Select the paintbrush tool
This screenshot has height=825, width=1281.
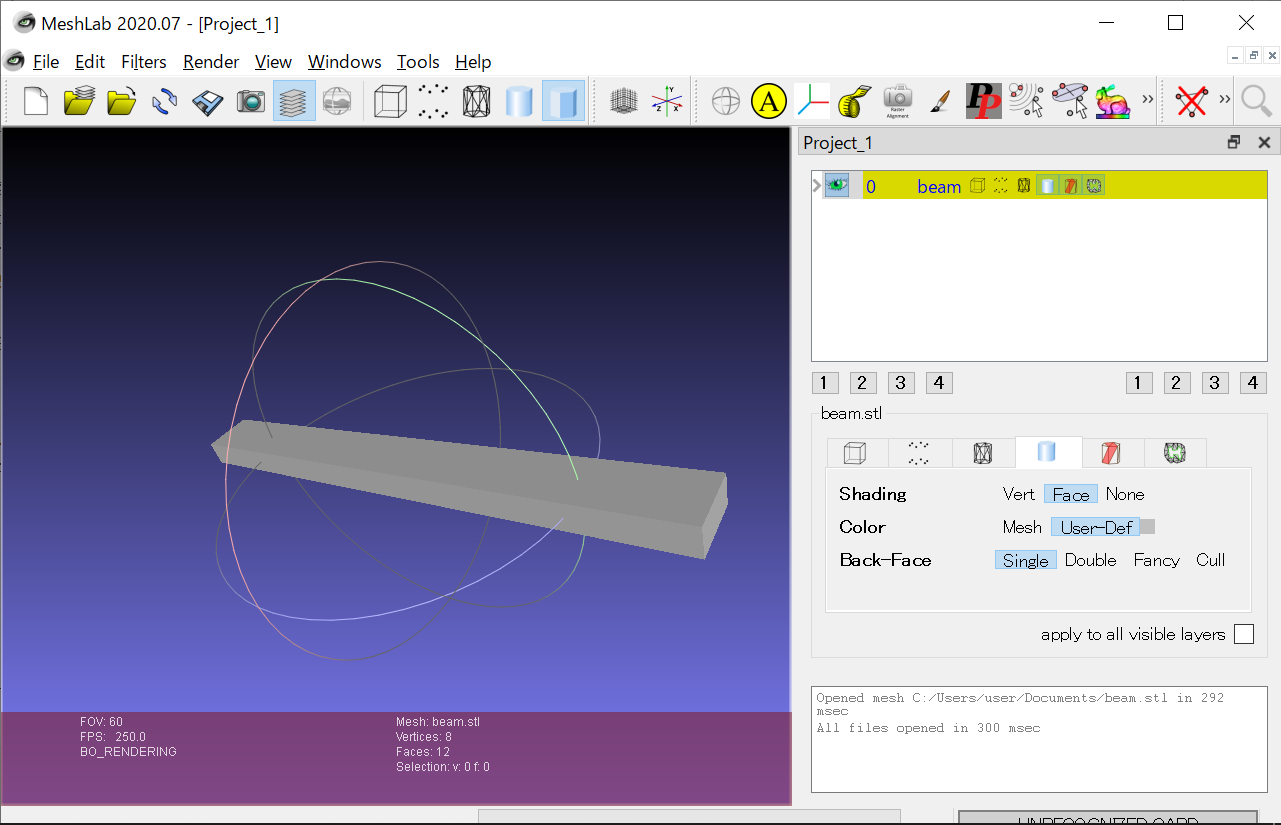coord(940,101)
